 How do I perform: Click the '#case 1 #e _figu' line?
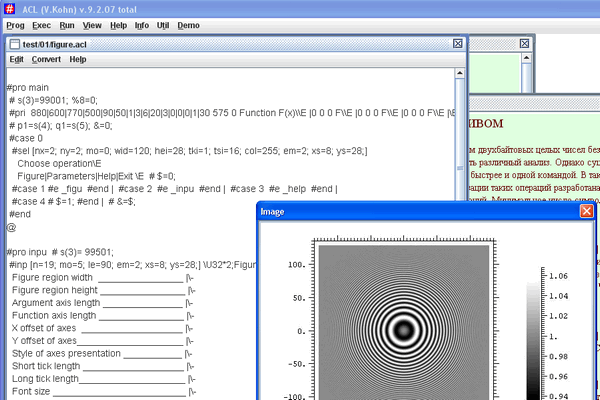pos(174,189)
